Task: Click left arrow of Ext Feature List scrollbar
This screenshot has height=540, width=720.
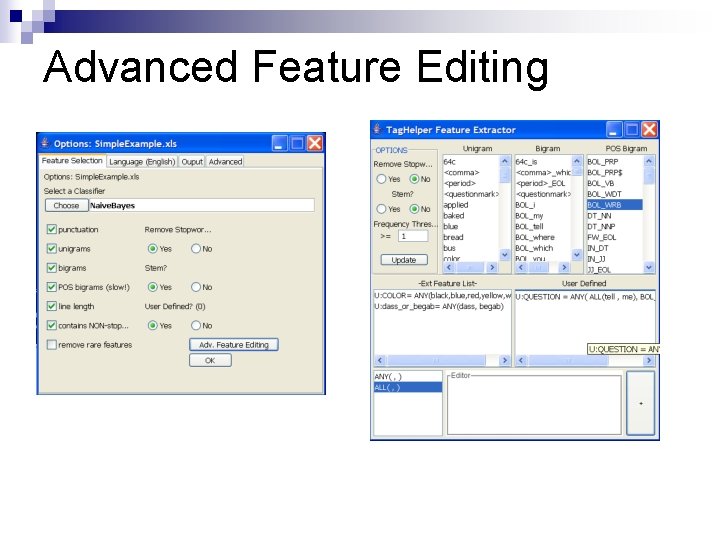Action: (x=380, y=360)
